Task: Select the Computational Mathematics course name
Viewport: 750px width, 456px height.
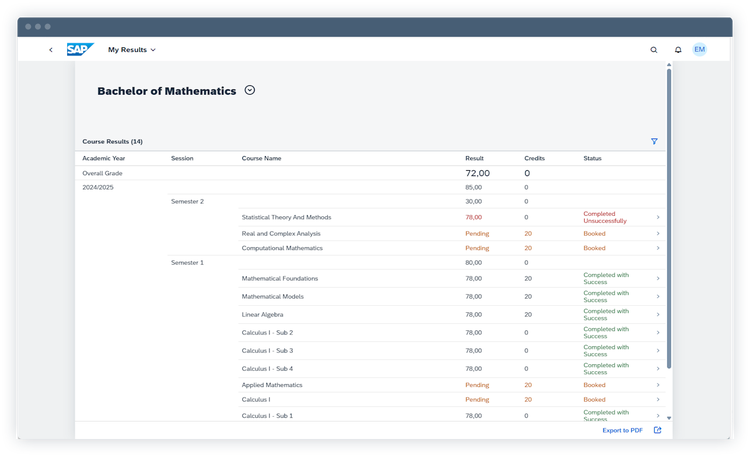Action: (x=282, y=248)
